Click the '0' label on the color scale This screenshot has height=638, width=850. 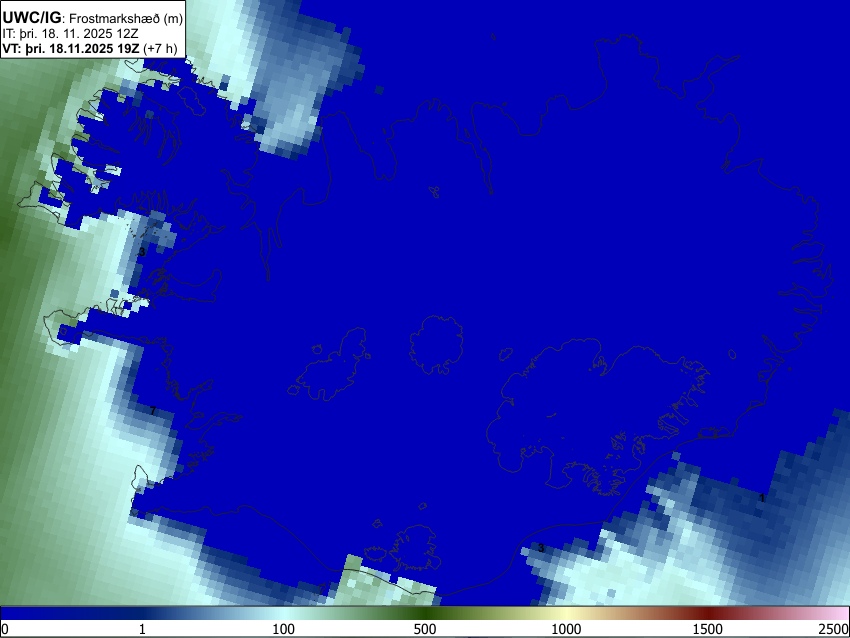coord(5,629)
